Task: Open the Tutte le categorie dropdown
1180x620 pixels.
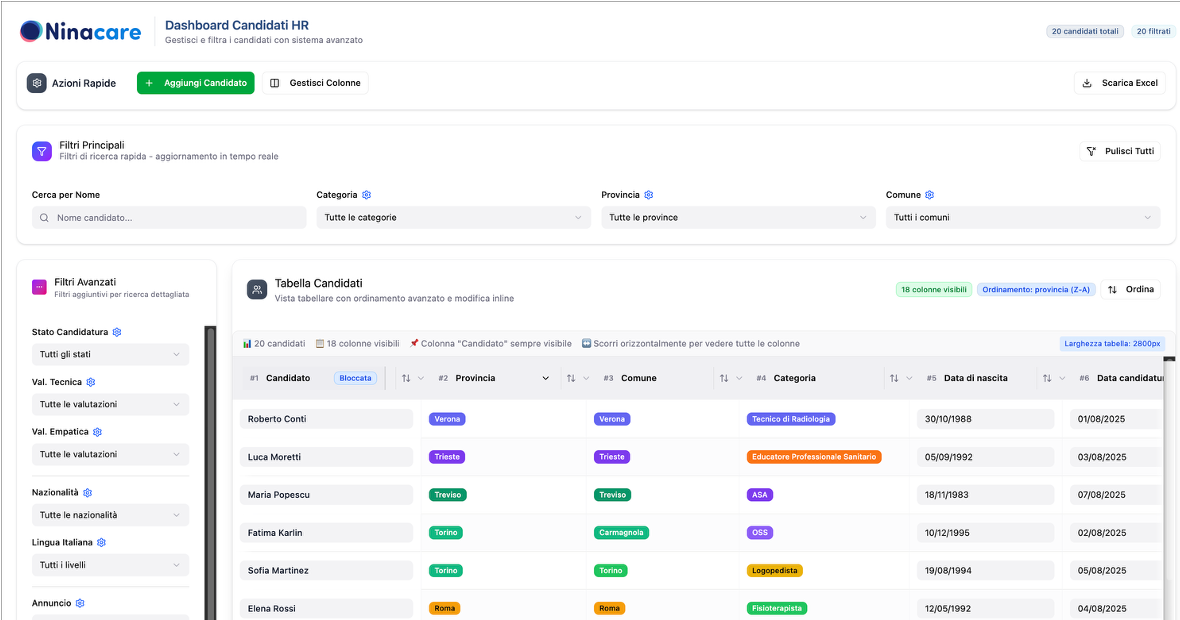Action: (x=453, y=217)
